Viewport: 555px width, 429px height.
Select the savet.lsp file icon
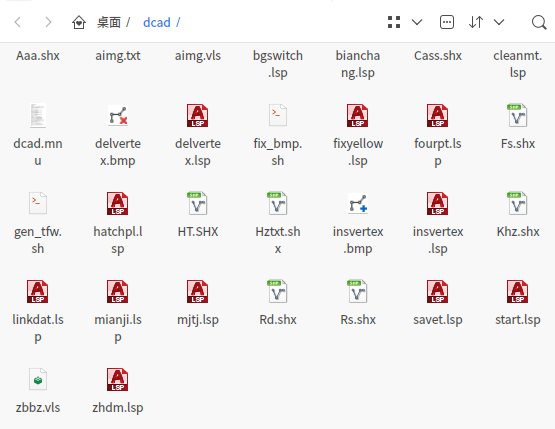437,292
